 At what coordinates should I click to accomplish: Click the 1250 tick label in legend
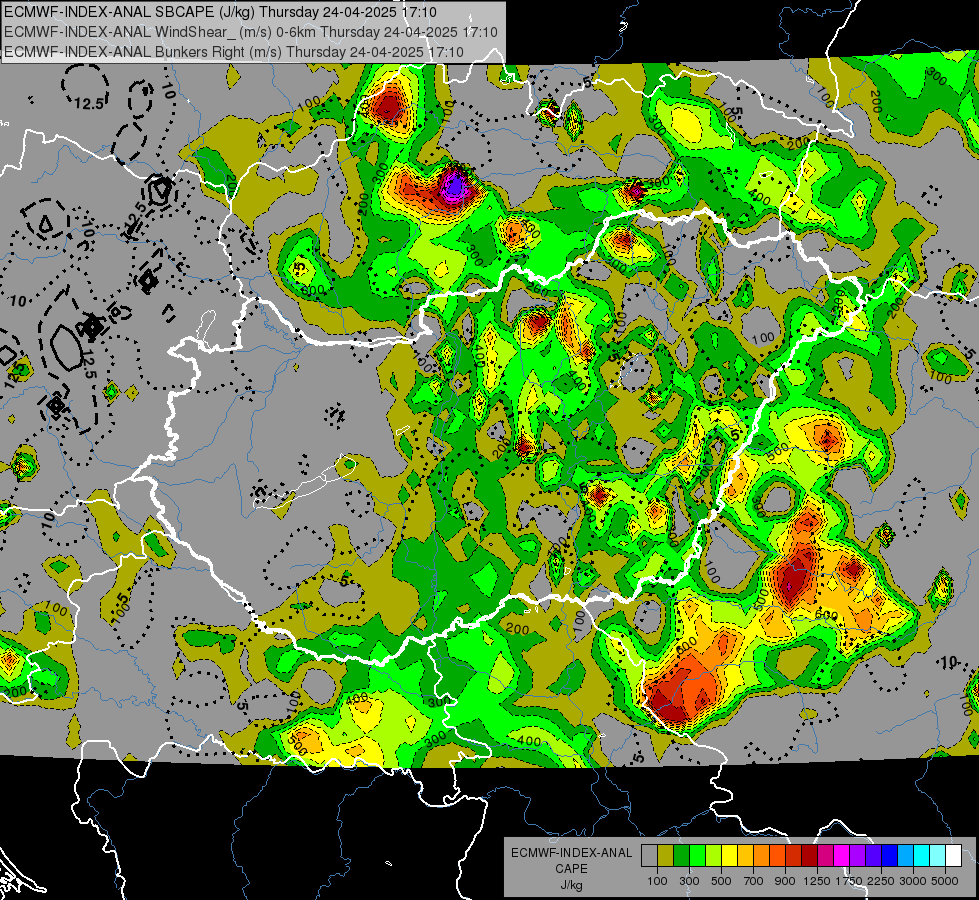817,881
